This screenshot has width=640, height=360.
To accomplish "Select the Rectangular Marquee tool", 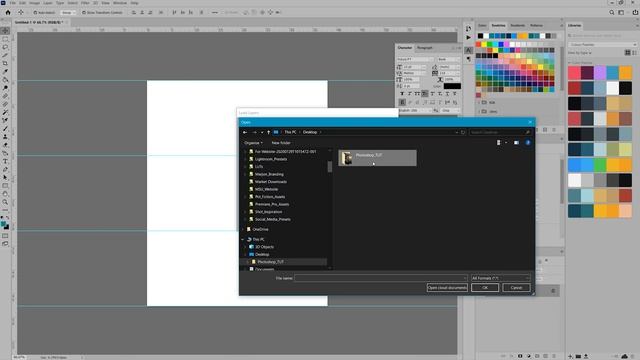I will pyautogui.click(x=5, y=39).
